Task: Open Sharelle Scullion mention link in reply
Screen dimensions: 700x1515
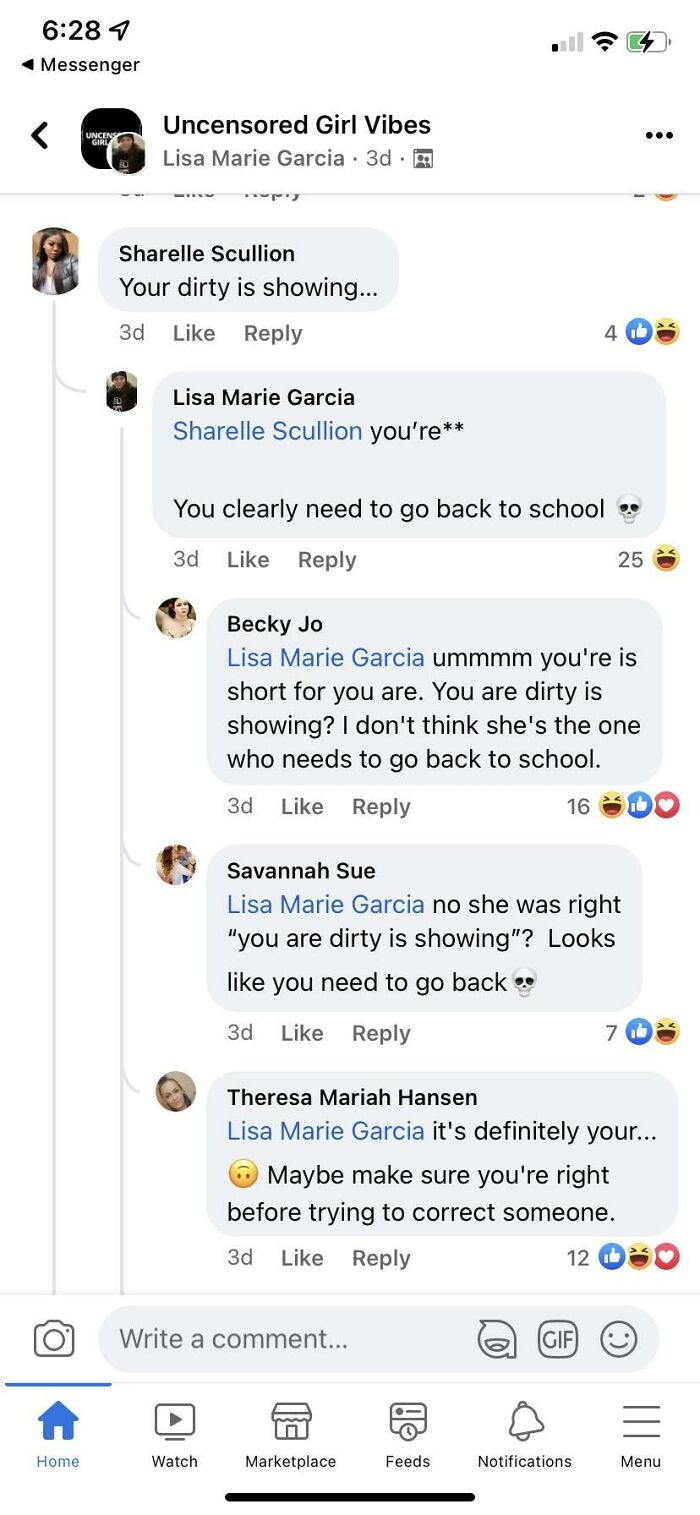Action: [267, 431]
